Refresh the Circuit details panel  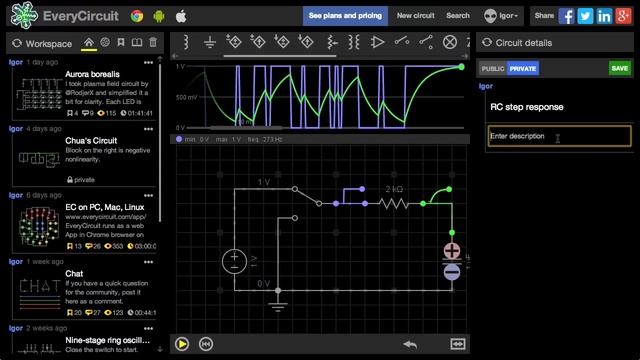[x=487, y=42]
